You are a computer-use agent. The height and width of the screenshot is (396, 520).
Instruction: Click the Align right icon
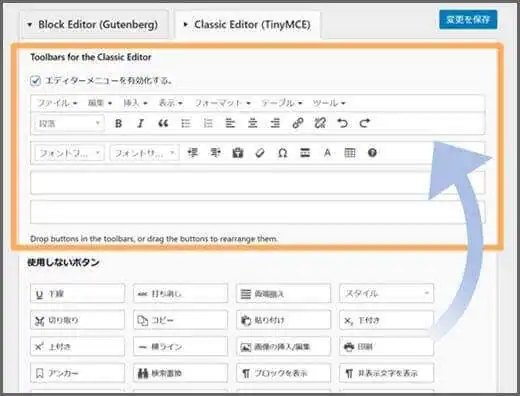click(275, 123)
